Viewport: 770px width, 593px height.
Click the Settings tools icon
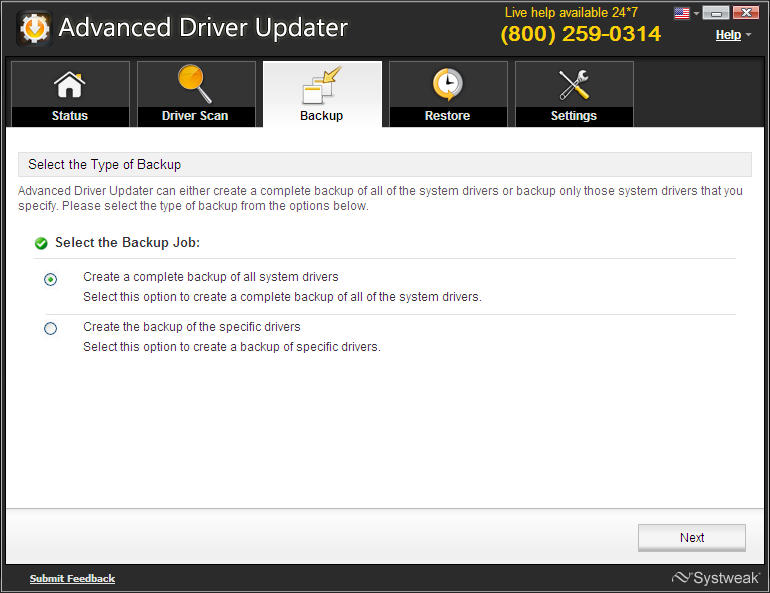pyautogui.click(x=574, y=84)
